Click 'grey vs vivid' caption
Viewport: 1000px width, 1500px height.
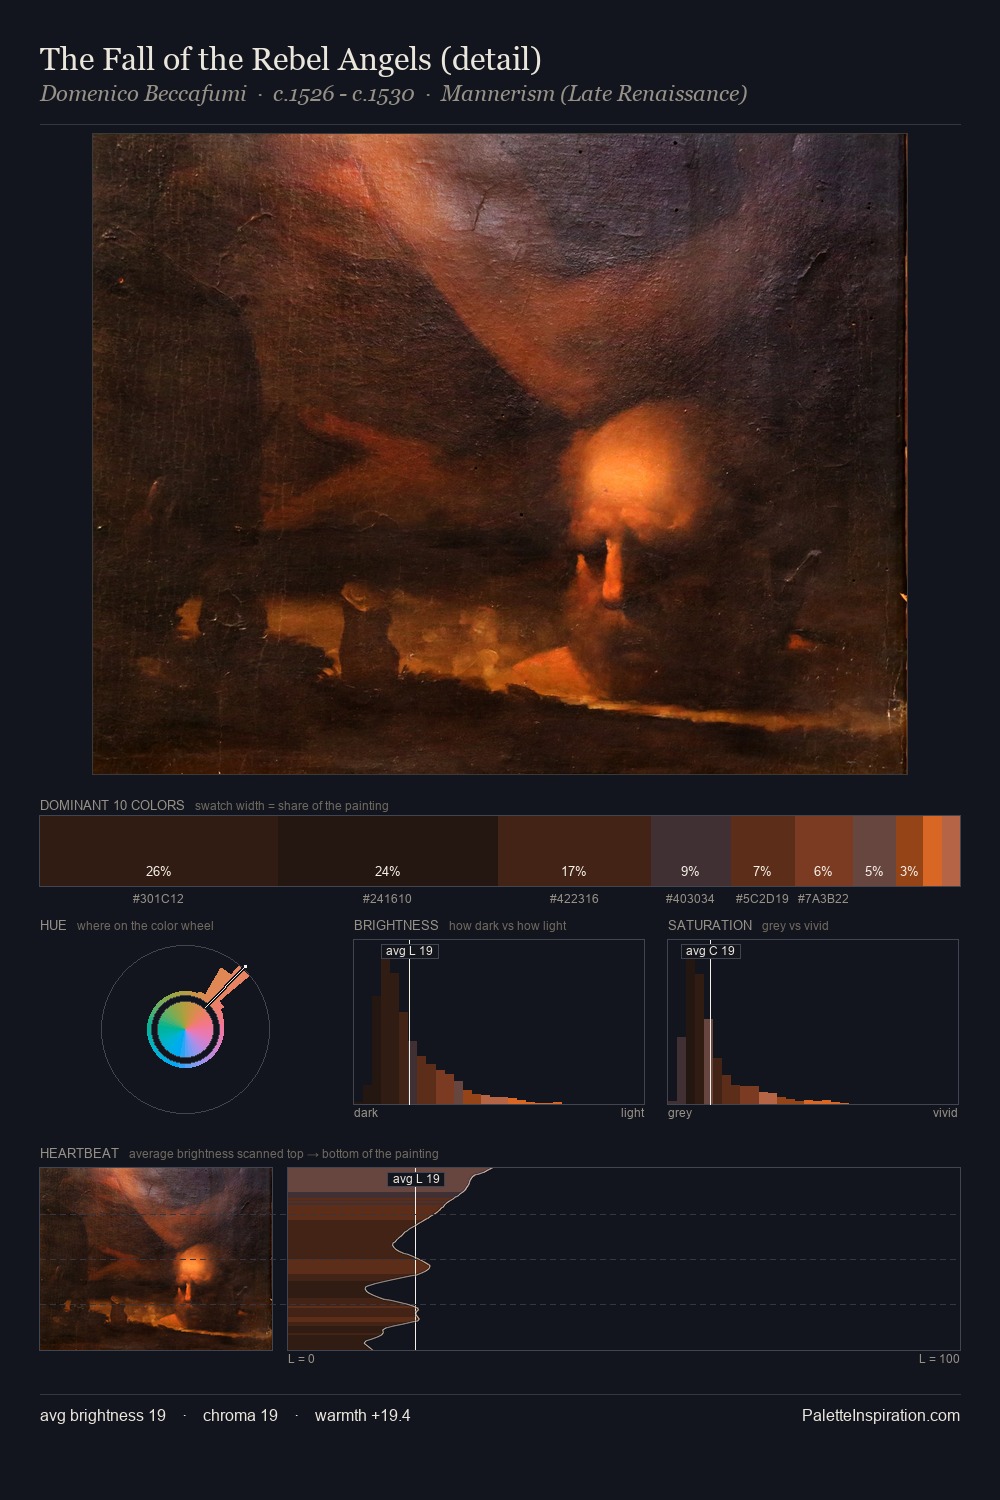795,926
